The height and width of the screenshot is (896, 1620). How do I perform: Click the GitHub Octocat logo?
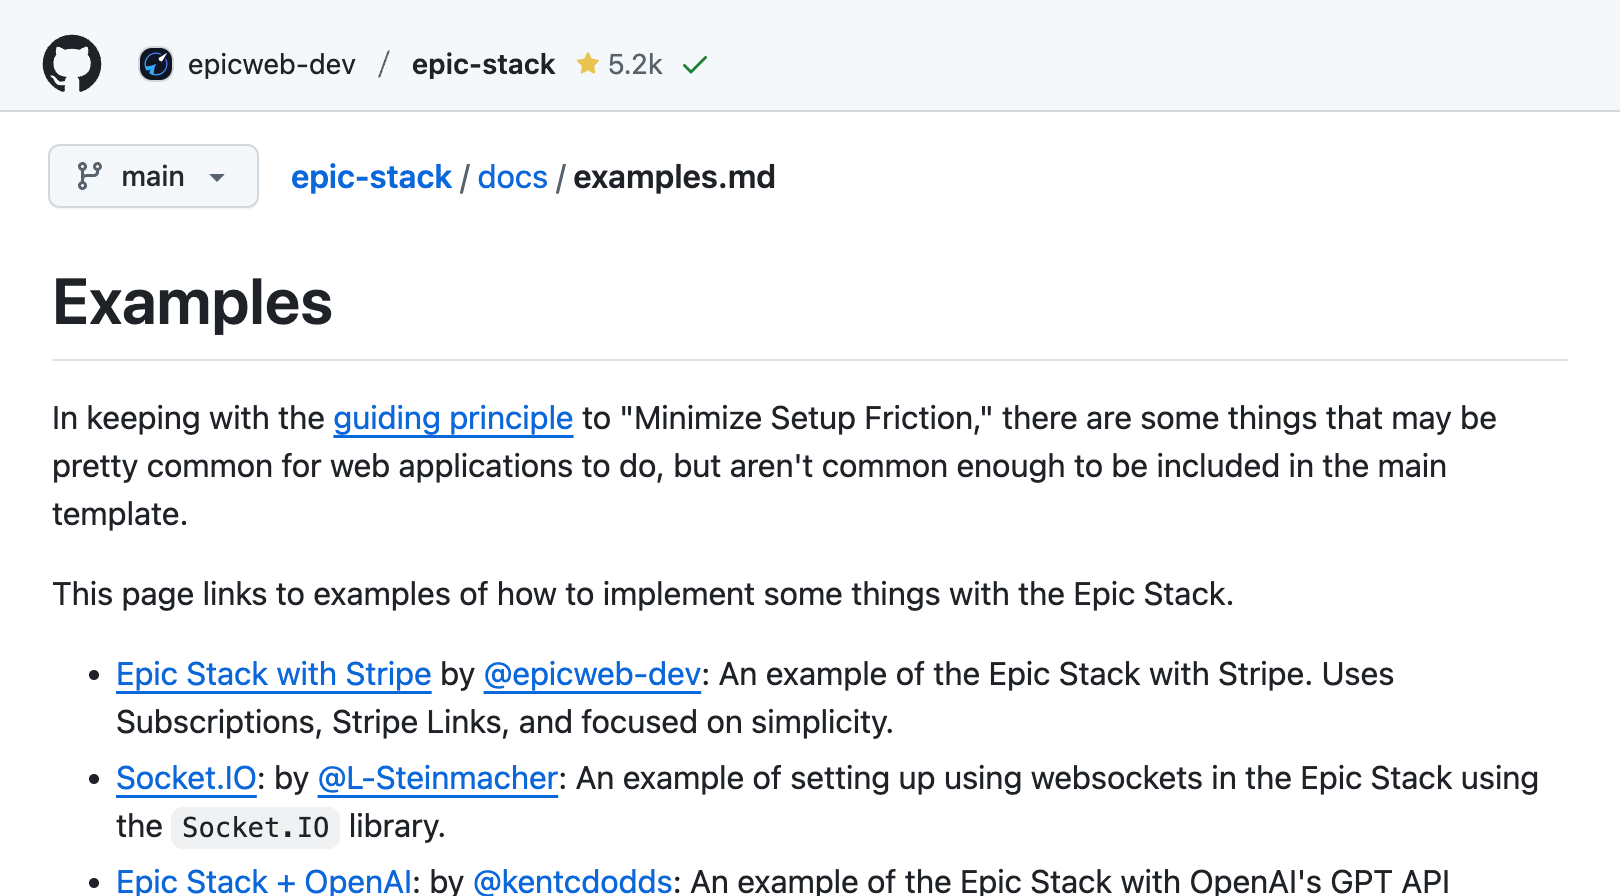click(x=72, y=64)
